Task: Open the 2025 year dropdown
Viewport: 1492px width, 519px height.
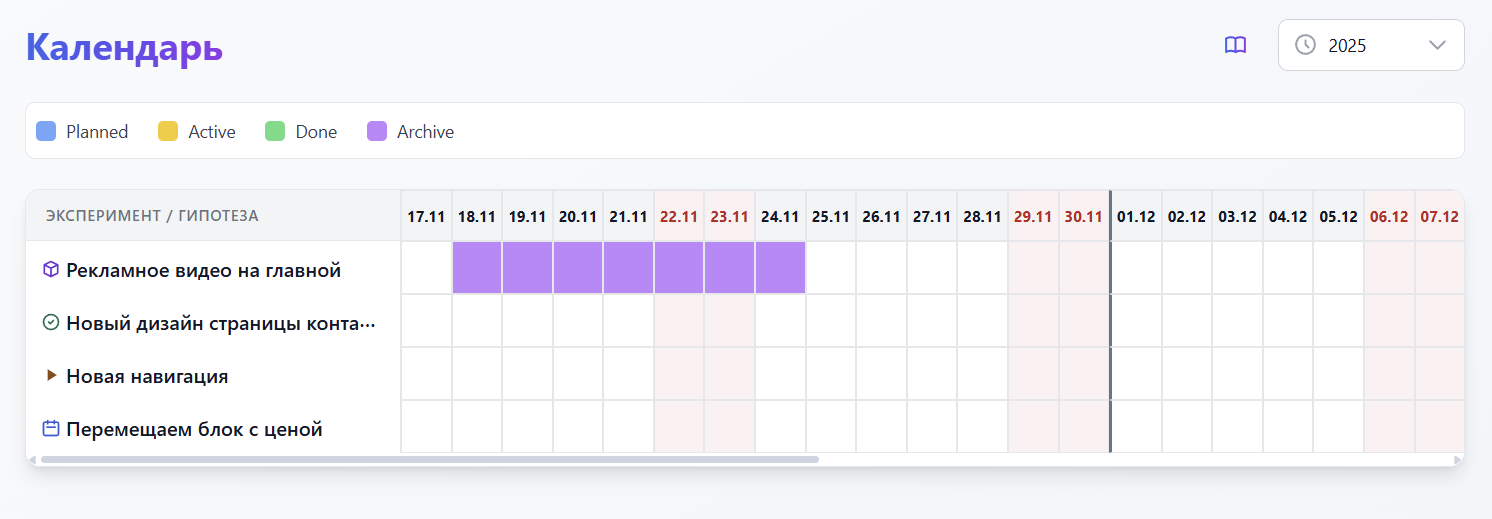Action: click(x=1370, y=45)
